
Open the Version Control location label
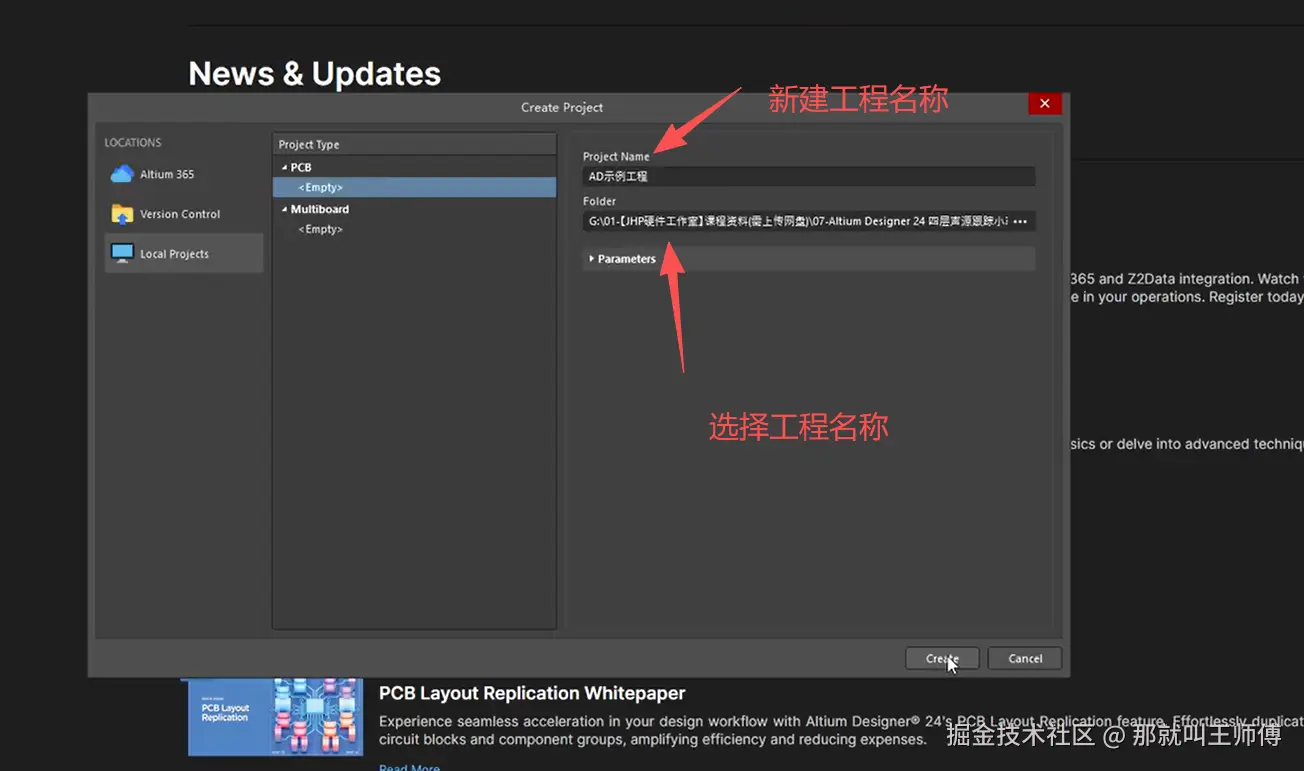[x=180, y=214]
